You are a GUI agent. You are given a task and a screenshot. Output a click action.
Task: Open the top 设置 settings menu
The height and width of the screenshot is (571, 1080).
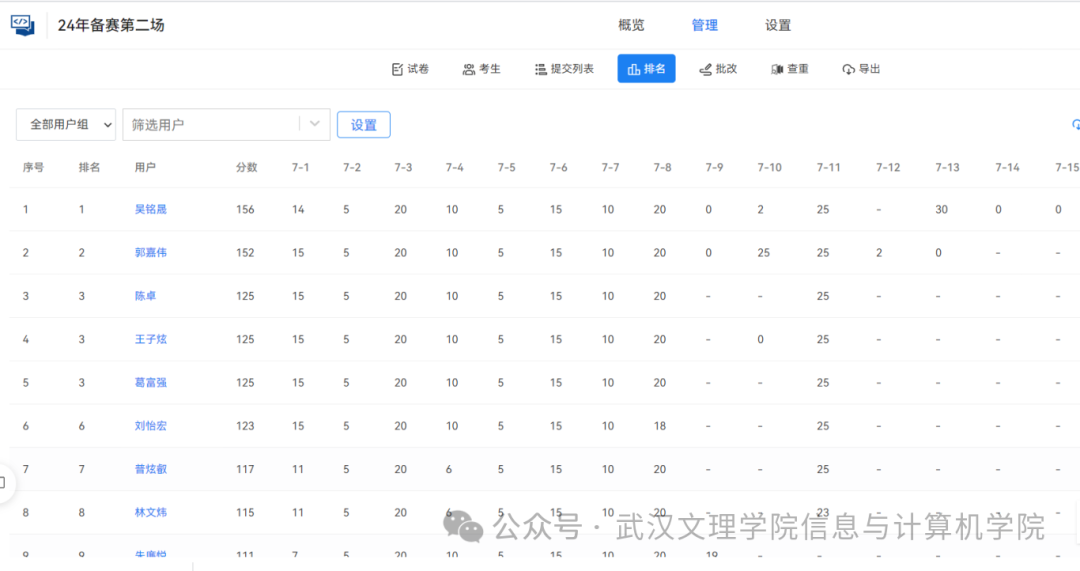[x=778, y=25]
